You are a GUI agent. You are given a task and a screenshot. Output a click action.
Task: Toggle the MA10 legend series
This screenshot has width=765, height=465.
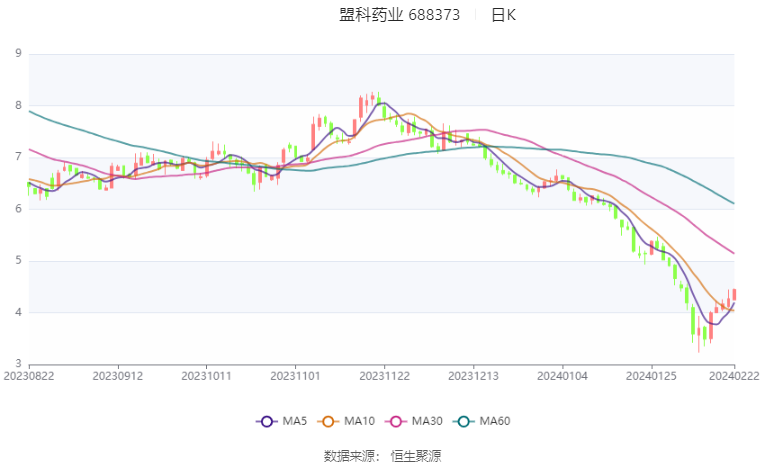pos(346,421)
